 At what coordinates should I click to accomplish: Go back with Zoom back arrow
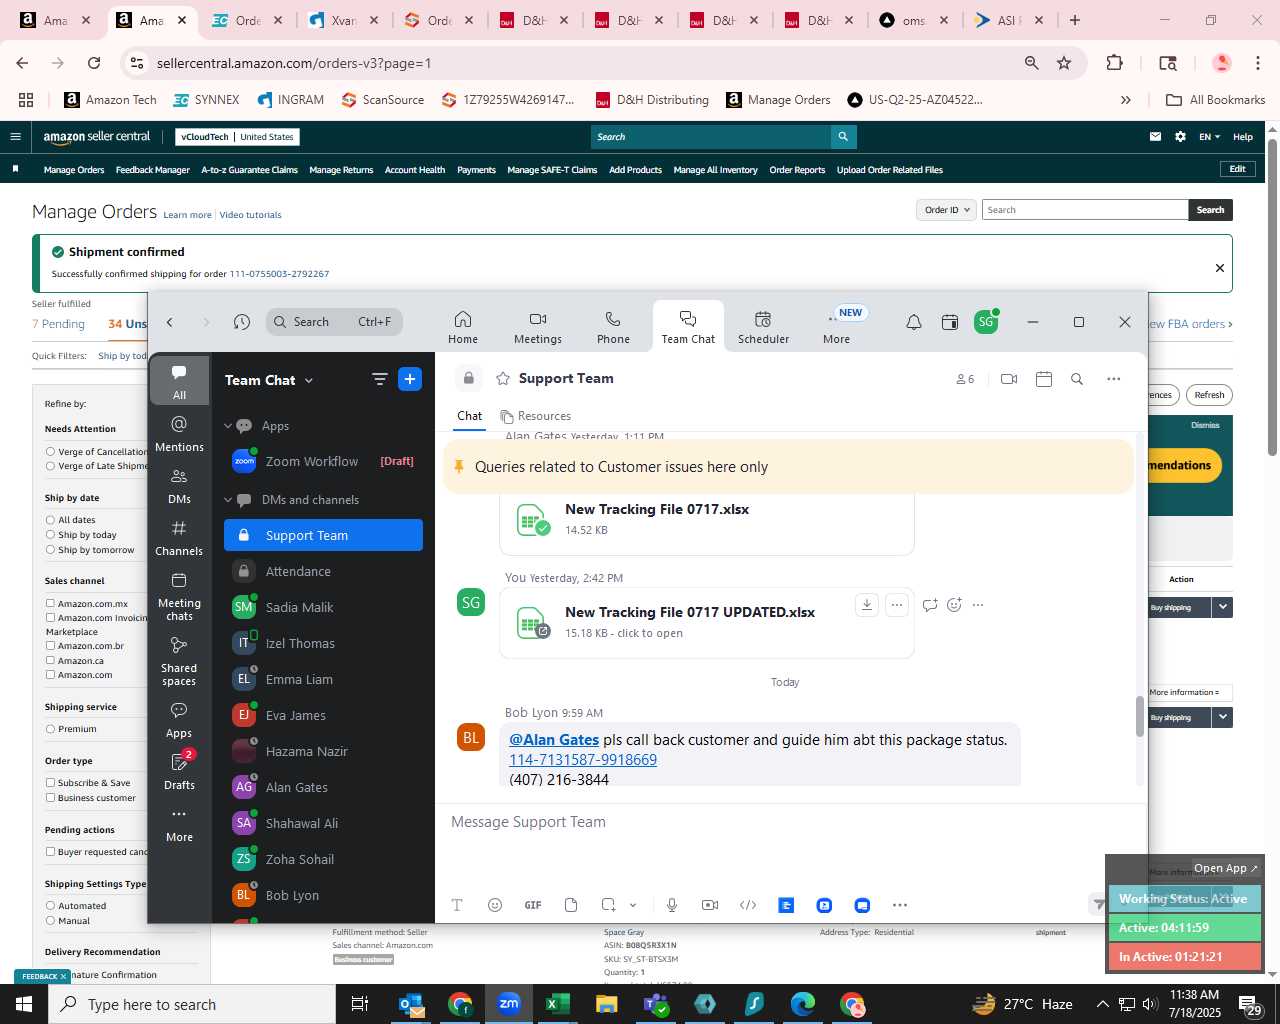[x=170, y=322]
